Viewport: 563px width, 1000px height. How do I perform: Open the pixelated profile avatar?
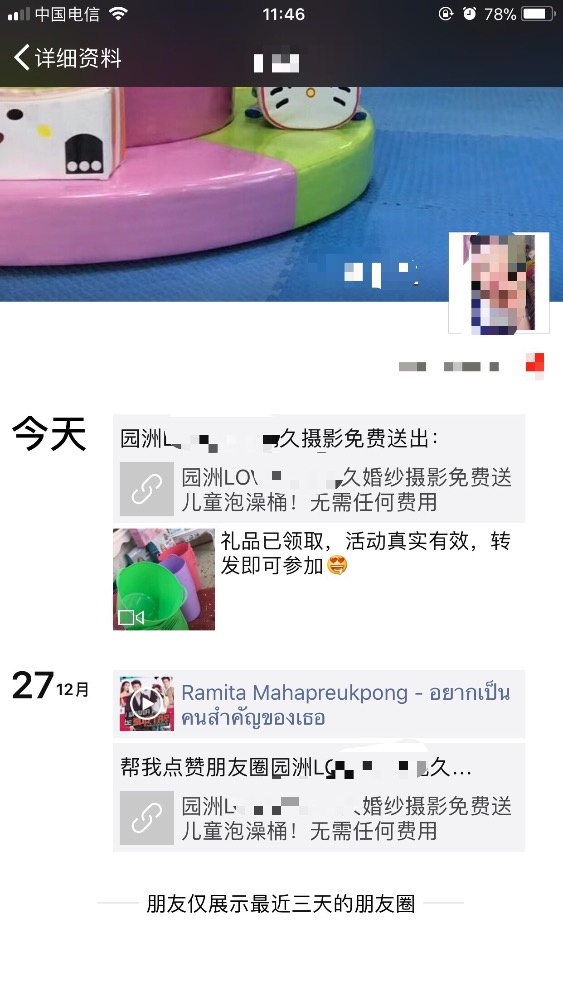[499, 283]
